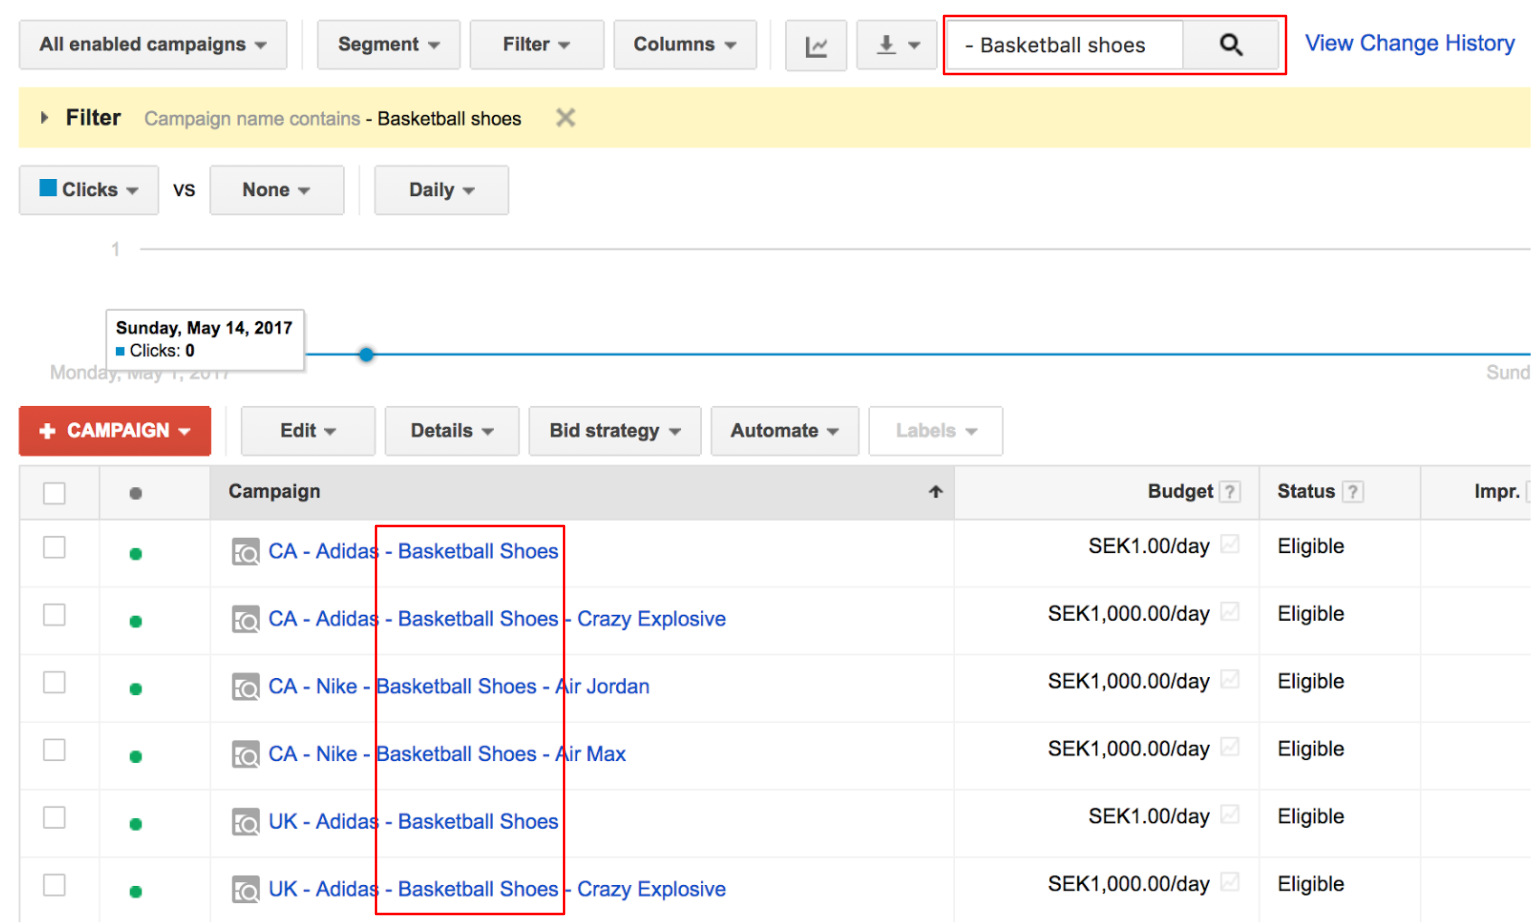The image size is (1532, 924).
Task: Toggle the select-all checkbox in table header
Action: coord(55,493)
